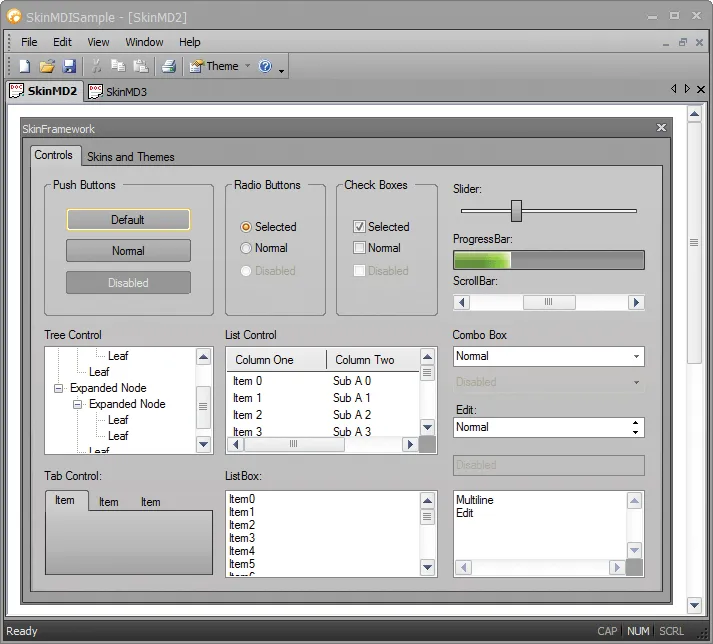Click the Theme toolbar button
This screenshot has height=644, width=713.
(x=214, y=66)
